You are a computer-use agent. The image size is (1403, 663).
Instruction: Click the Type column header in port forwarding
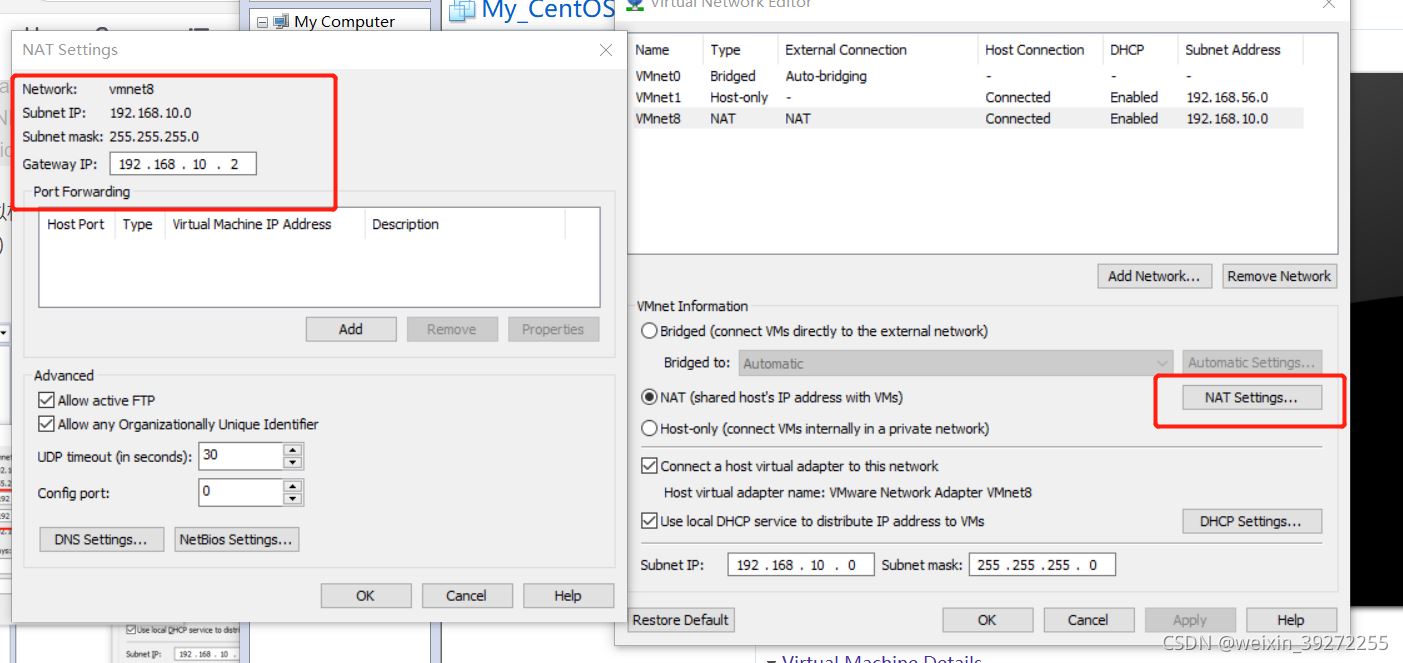click(140, 224)
